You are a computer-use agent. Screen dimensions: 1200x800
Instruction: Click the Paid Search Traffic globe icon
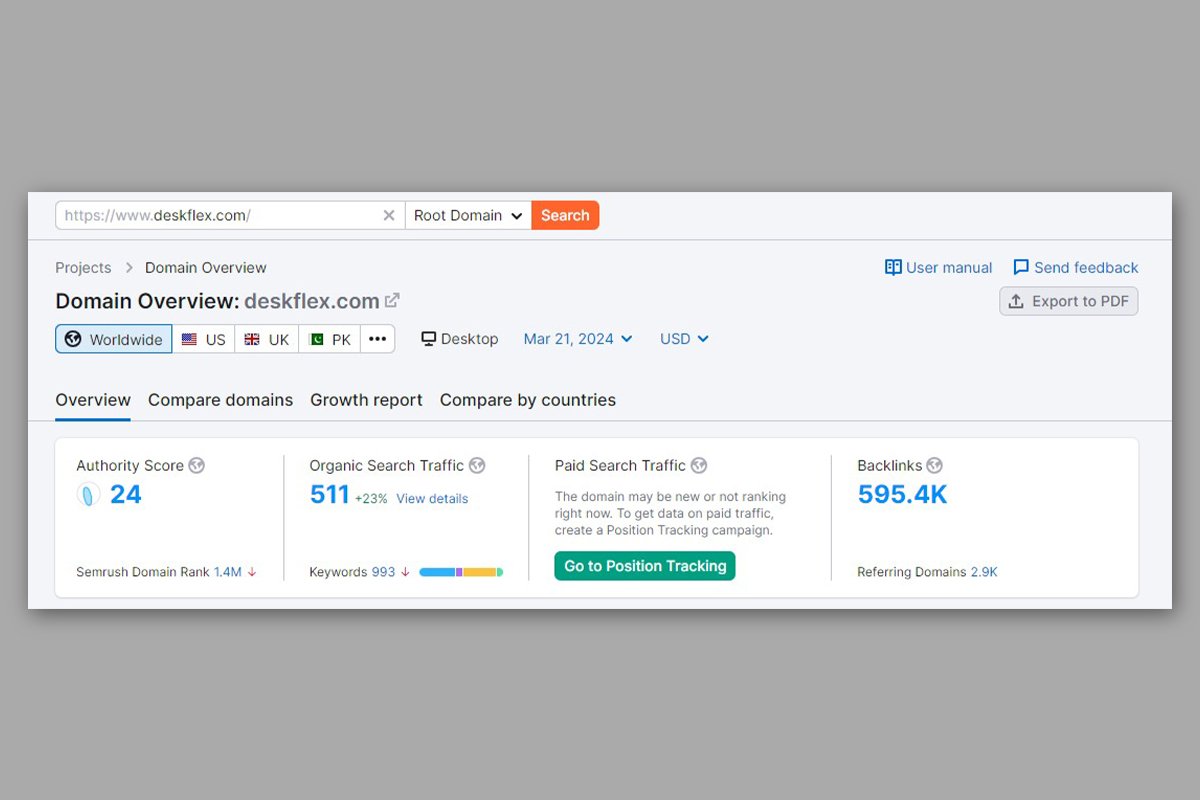pos(699,465)
